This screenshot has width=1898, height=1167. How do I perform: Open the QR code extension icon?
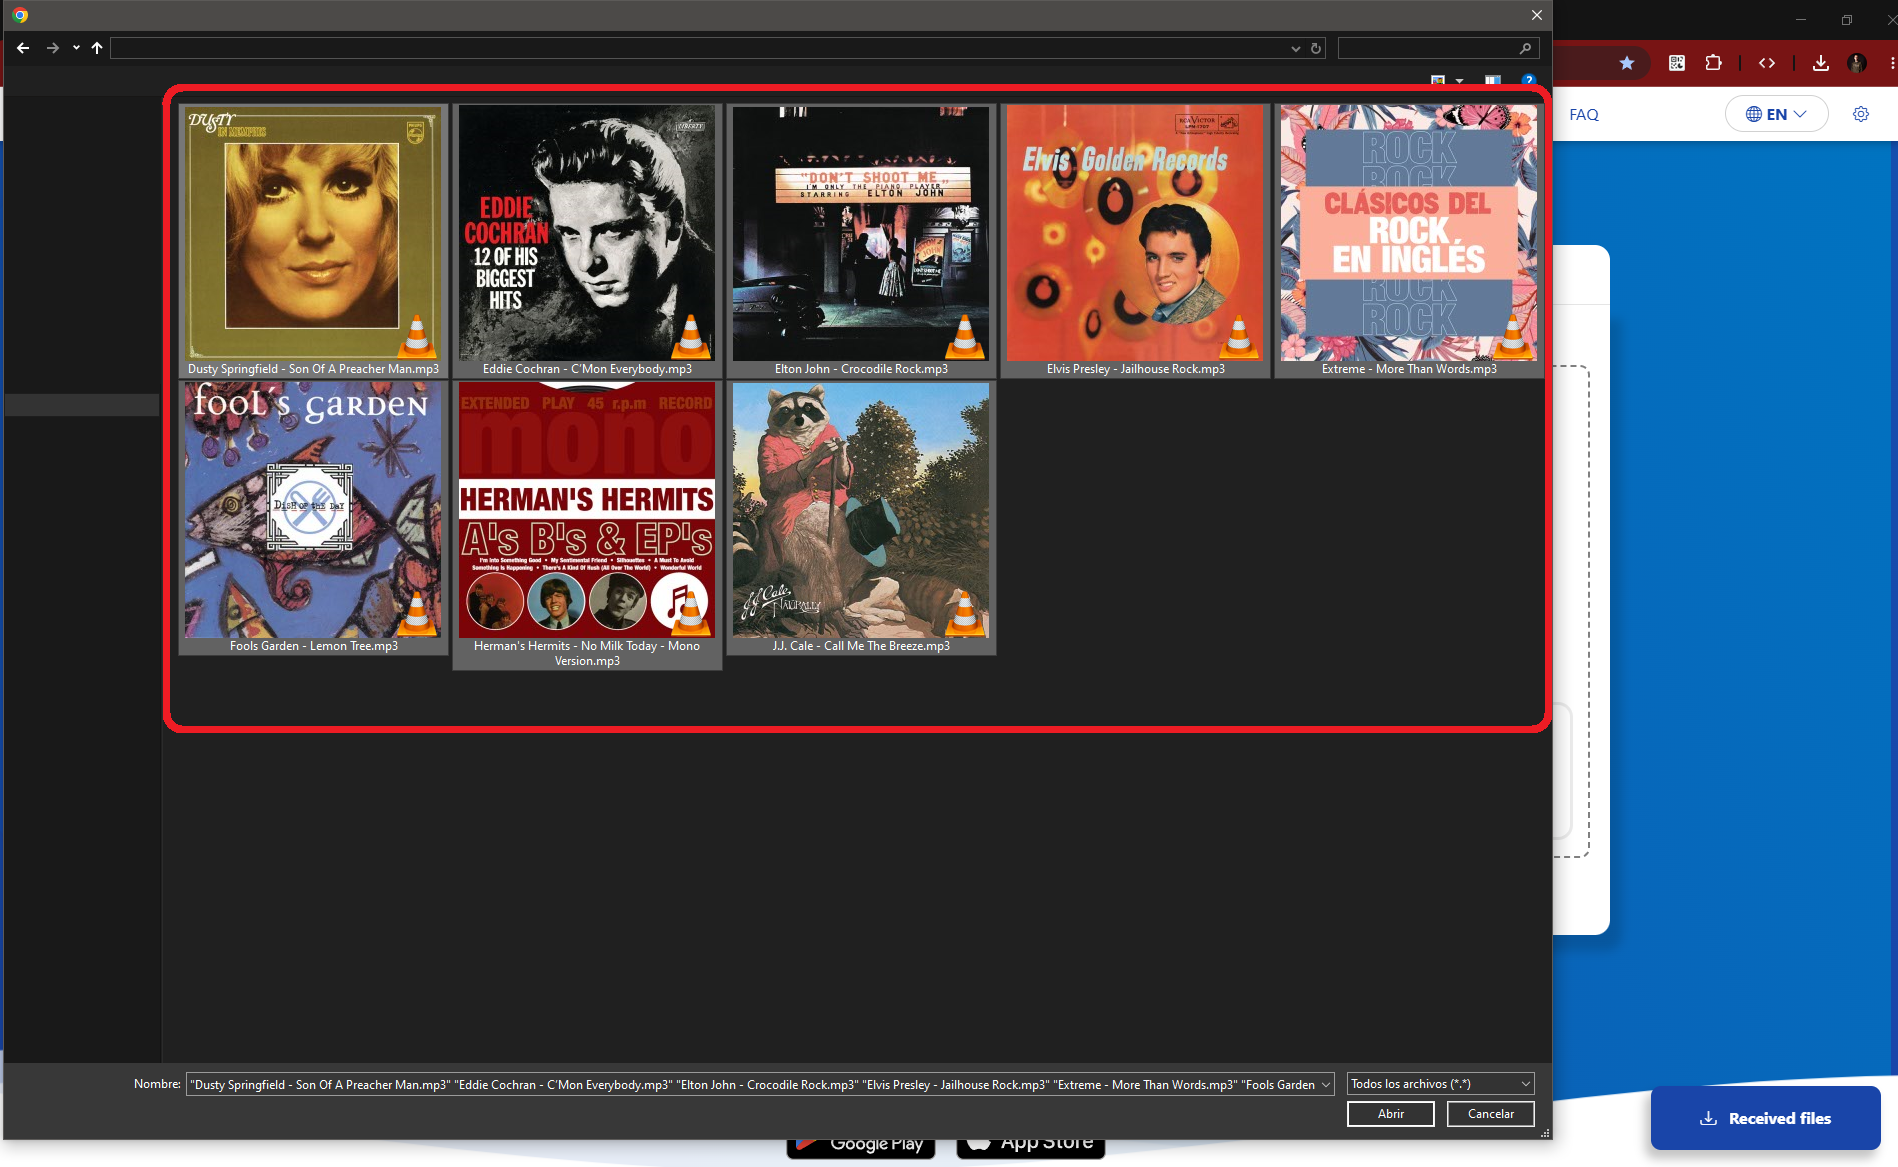[x=1677, y=63]
